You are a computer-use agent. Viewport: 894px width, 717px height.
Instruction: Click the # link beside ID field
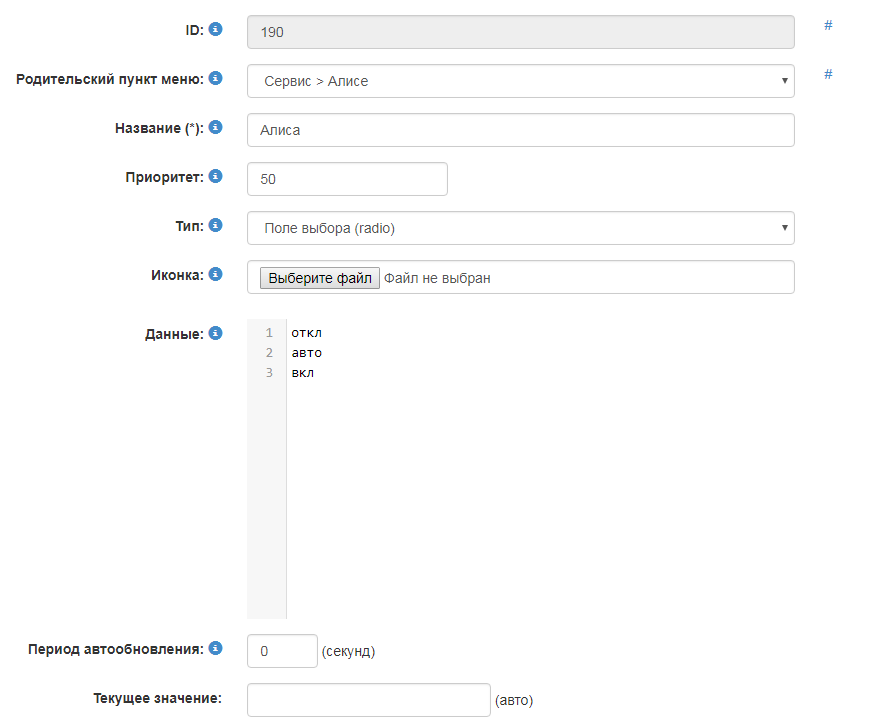pyautogui.click(x=828, y=26)
